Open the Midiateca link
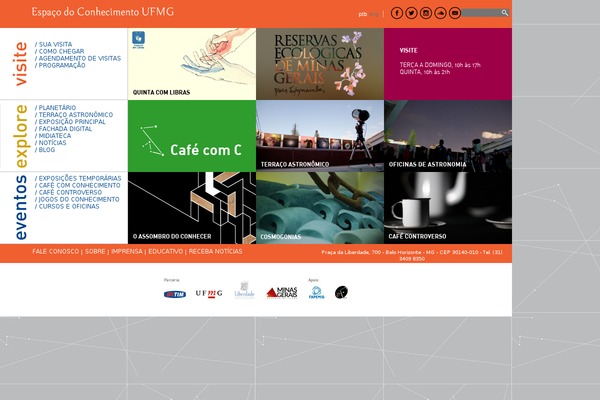The width and height of the screenshot is (600, 400). pos(53,136)
